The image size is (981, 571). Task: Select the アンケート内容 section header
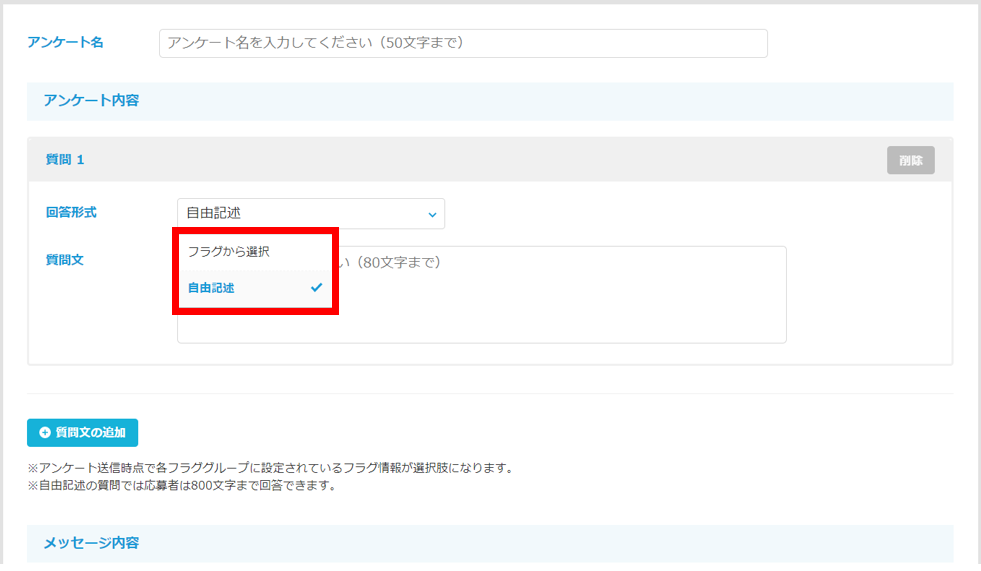coord(91,101)
